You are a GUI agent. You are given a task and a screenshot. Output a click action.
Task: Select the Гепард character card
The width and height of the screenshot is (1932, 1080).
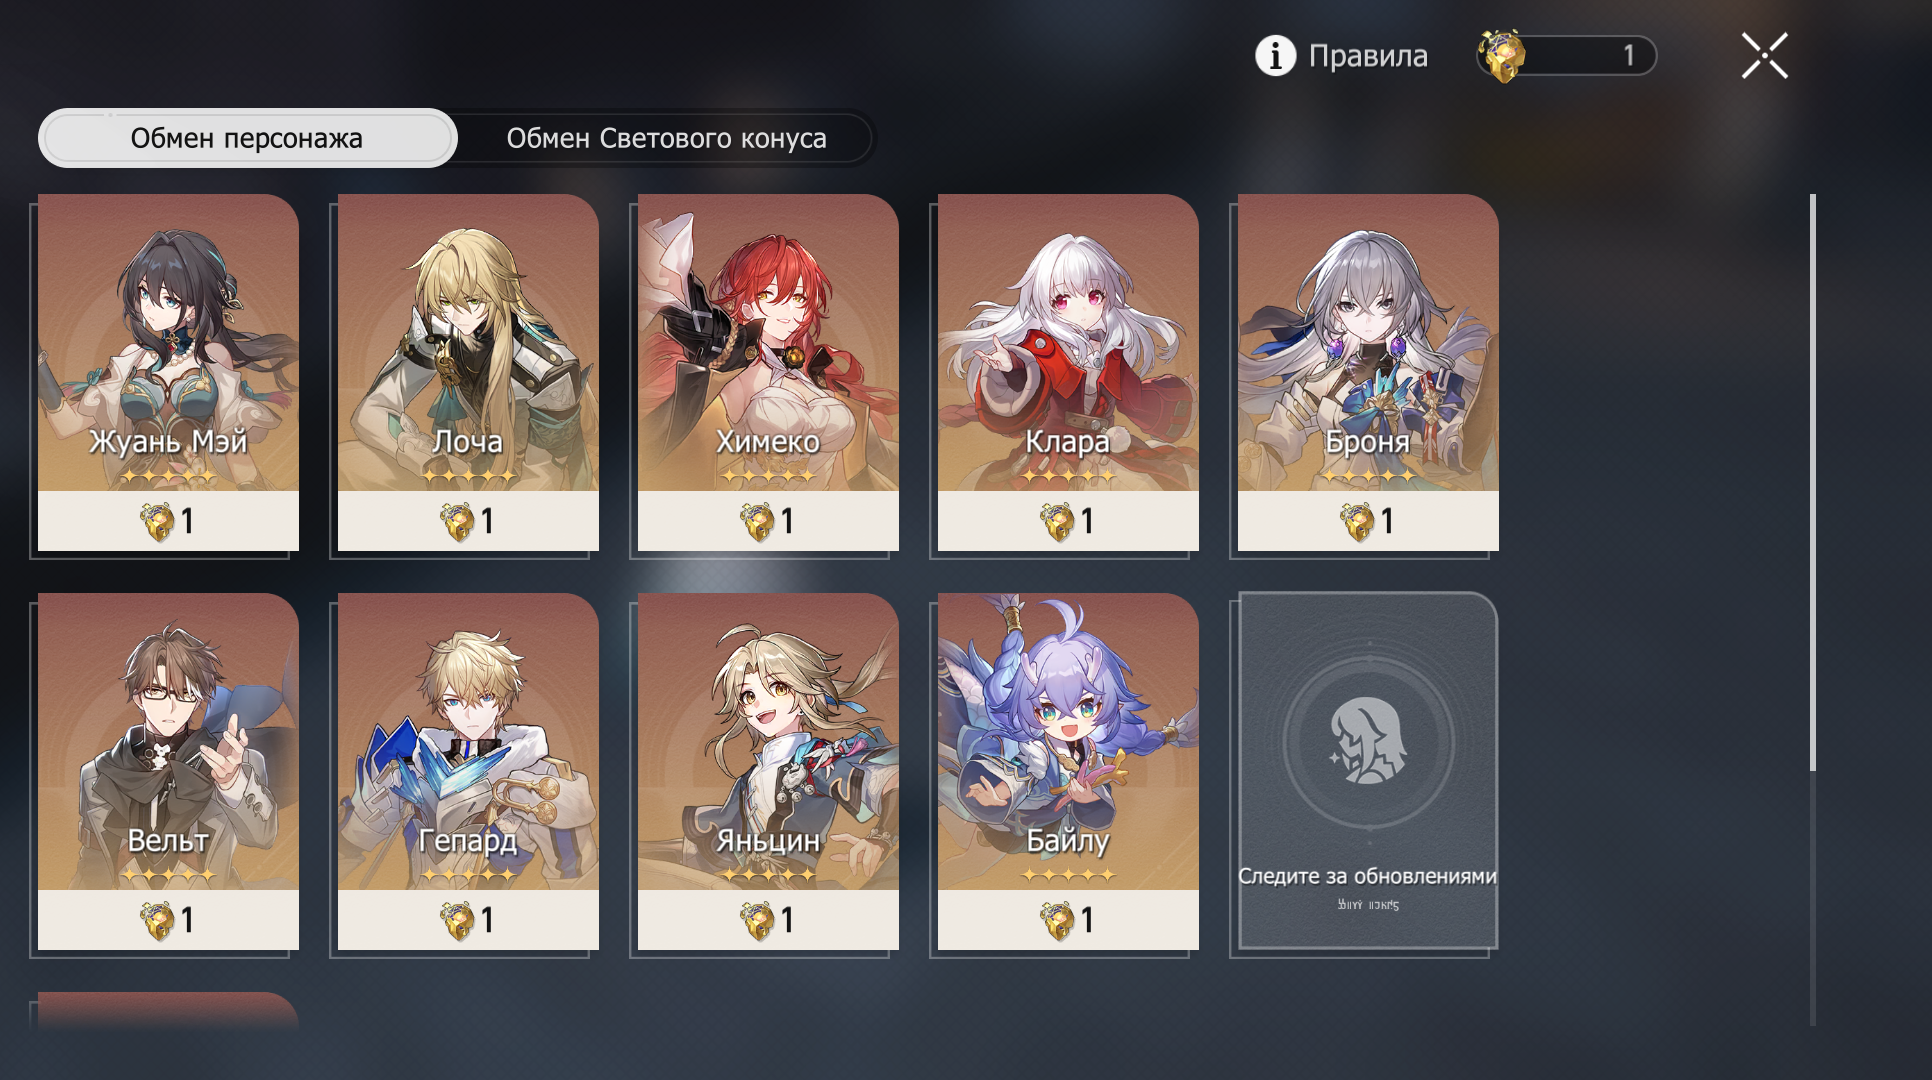click(x=468, y=771)
